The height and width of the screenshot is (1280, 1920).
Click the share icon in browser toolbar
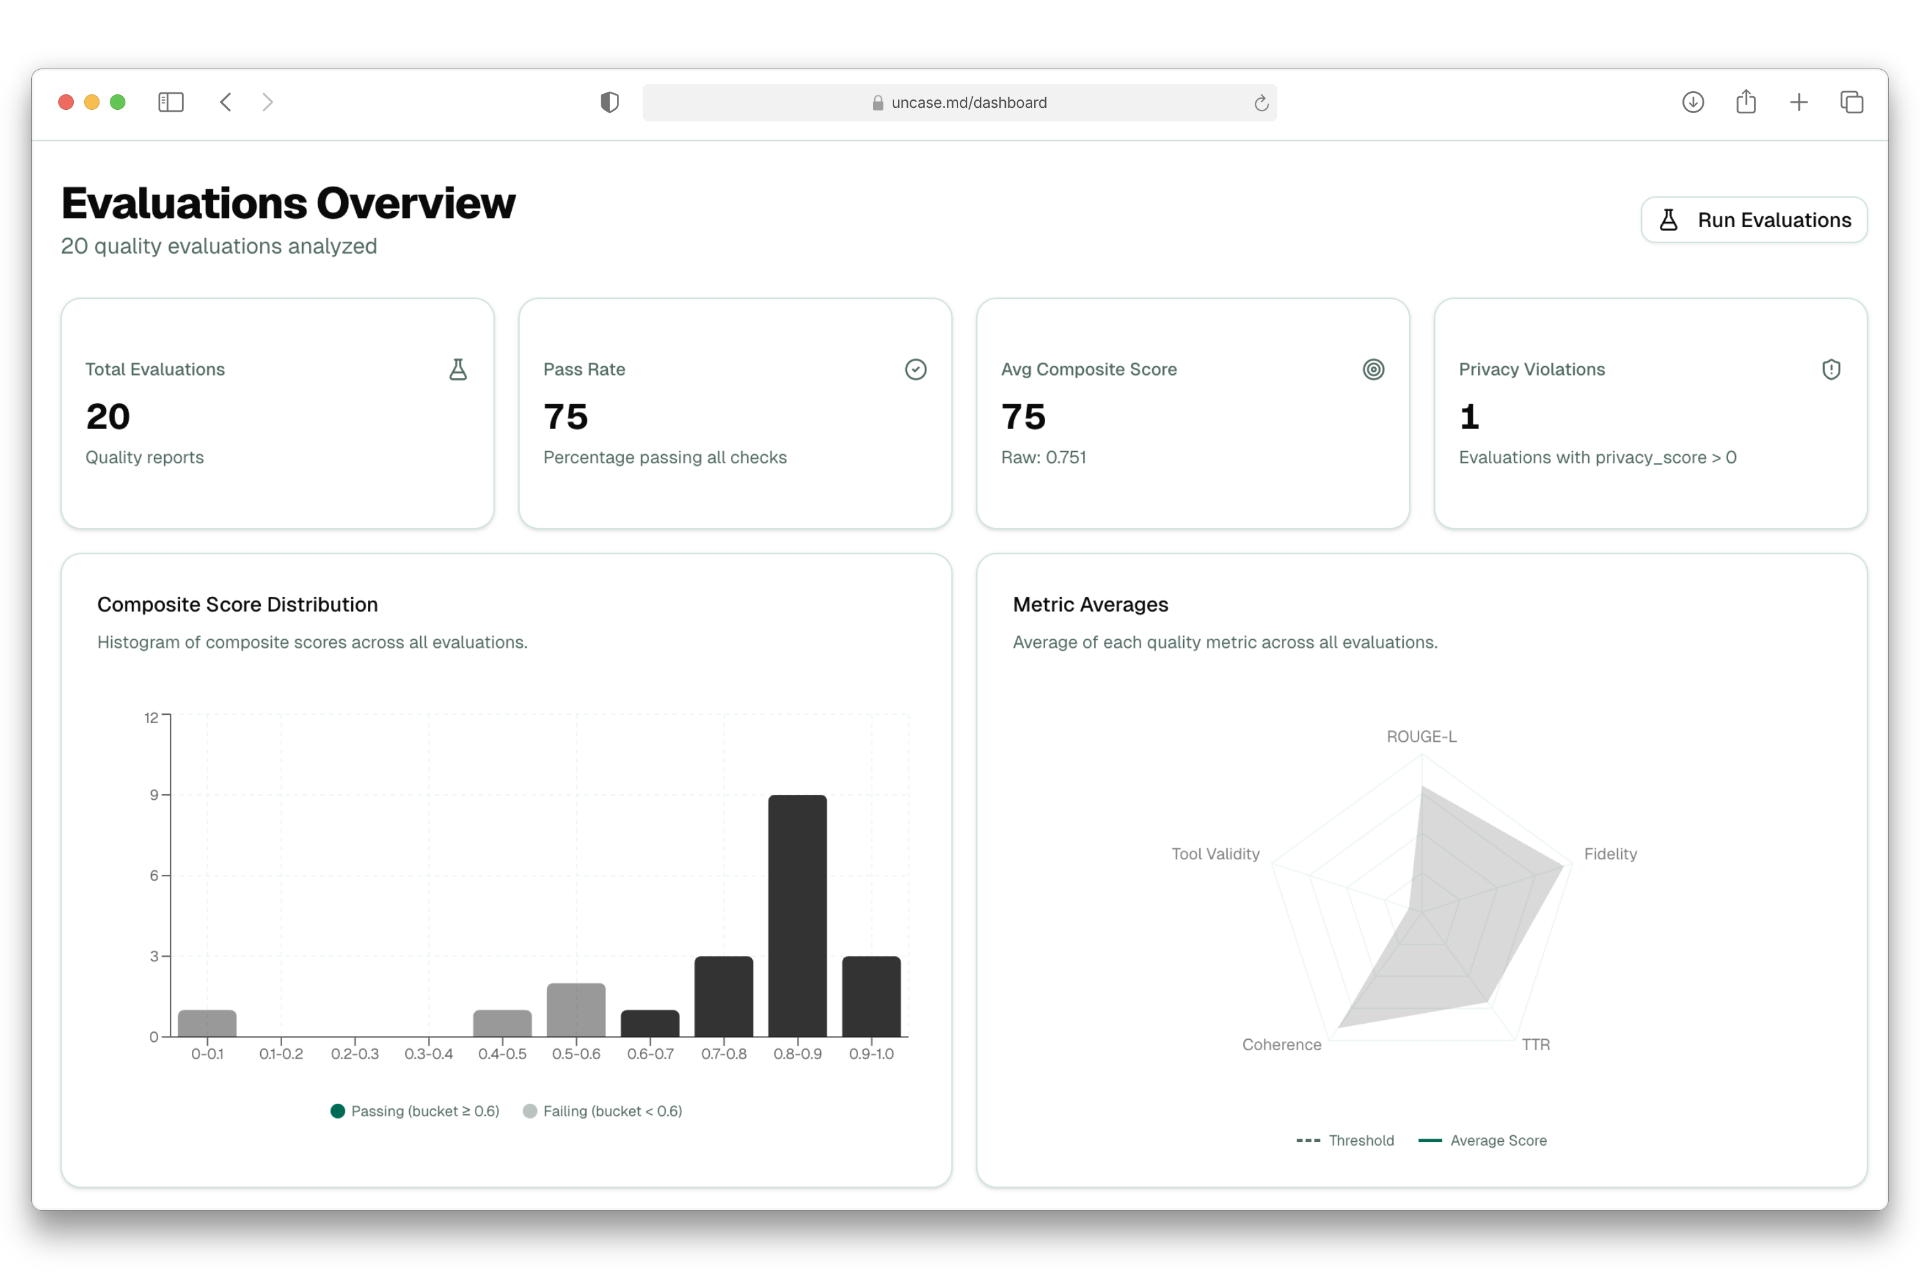[x=1745, y=102]
